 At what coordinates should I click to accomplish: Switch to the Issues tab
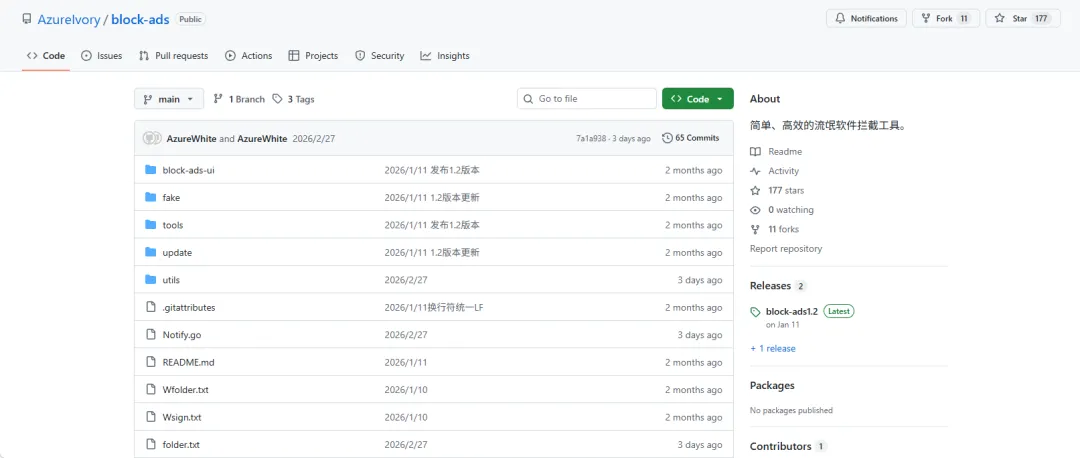(x=101, y=56)
